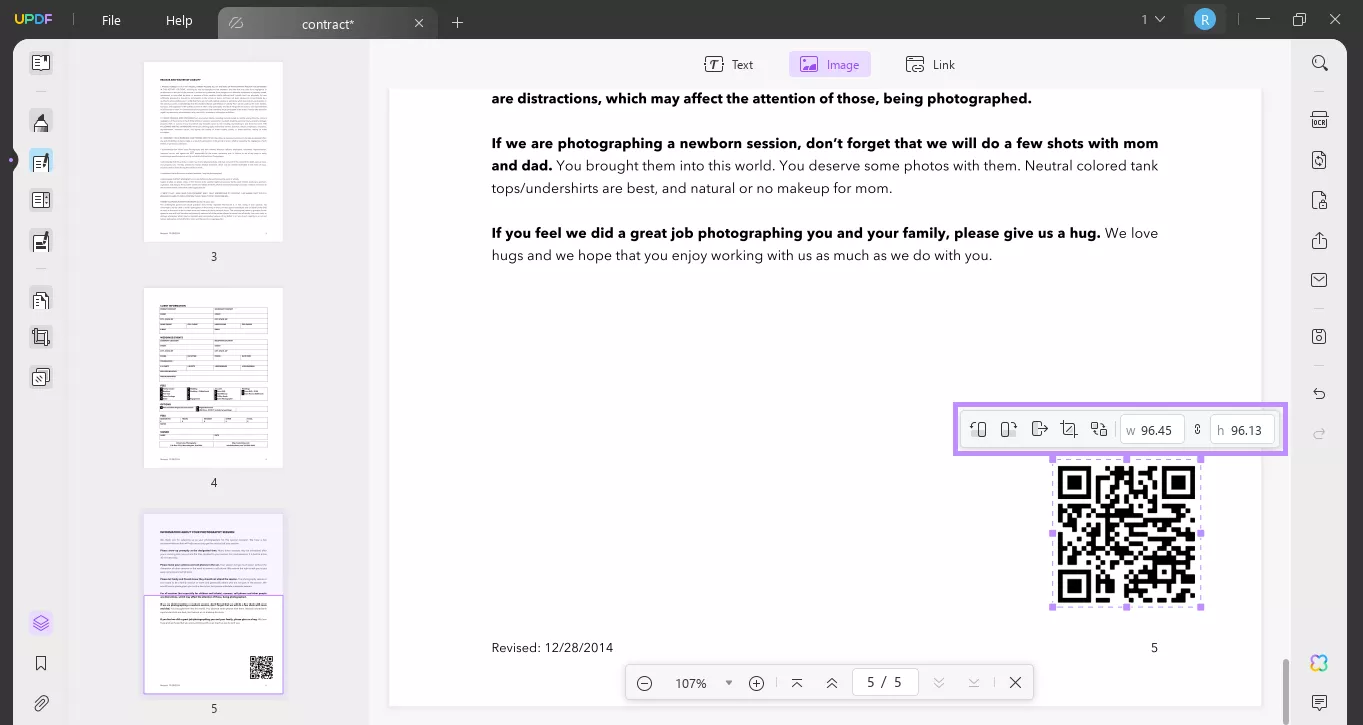Extract the selected image

coord(1039,429)
